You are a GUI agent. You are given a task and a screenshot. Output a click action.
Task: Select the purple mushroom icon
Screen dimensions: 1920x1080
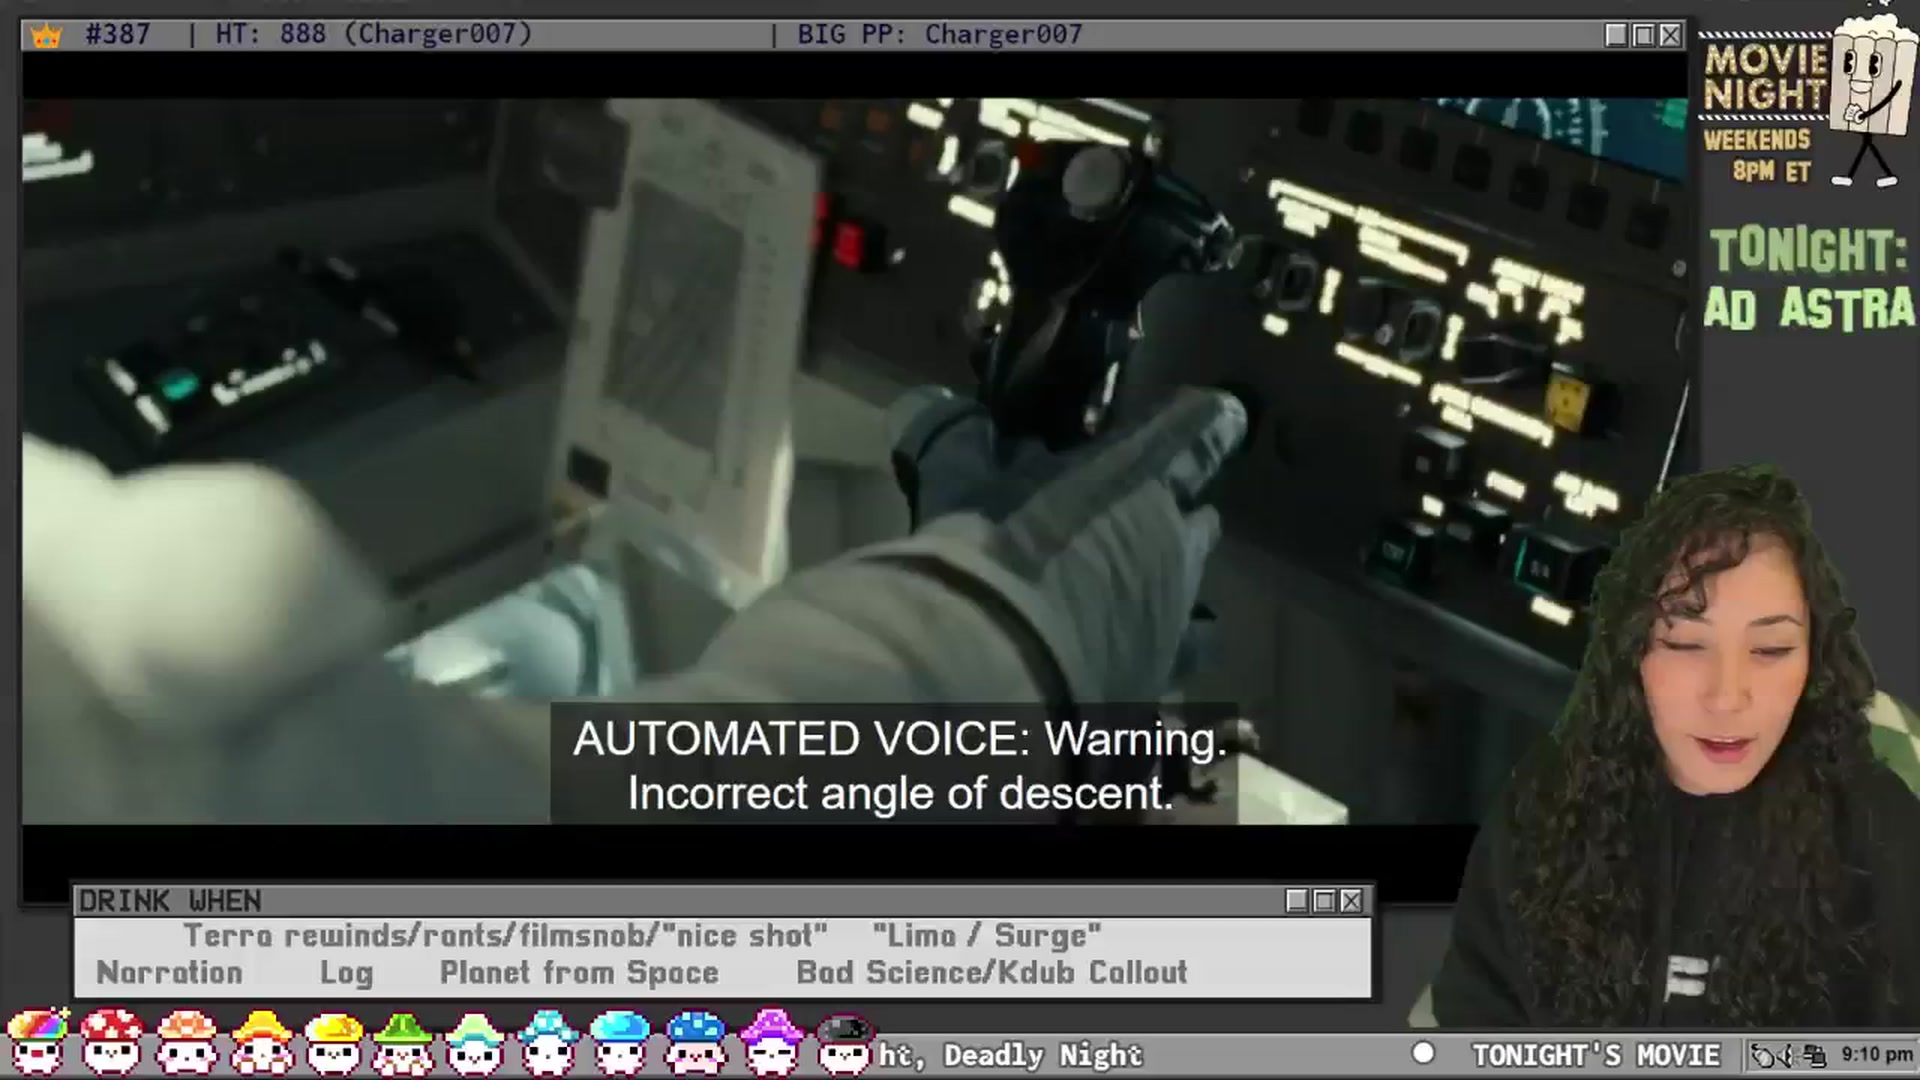(x=771, y=1042)
